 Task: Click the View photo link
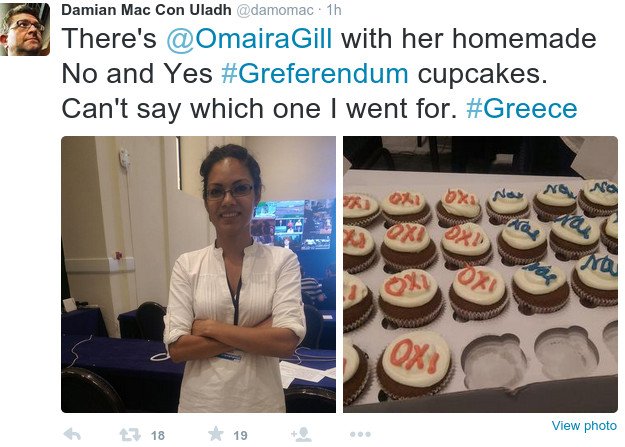tap(584, 425)
